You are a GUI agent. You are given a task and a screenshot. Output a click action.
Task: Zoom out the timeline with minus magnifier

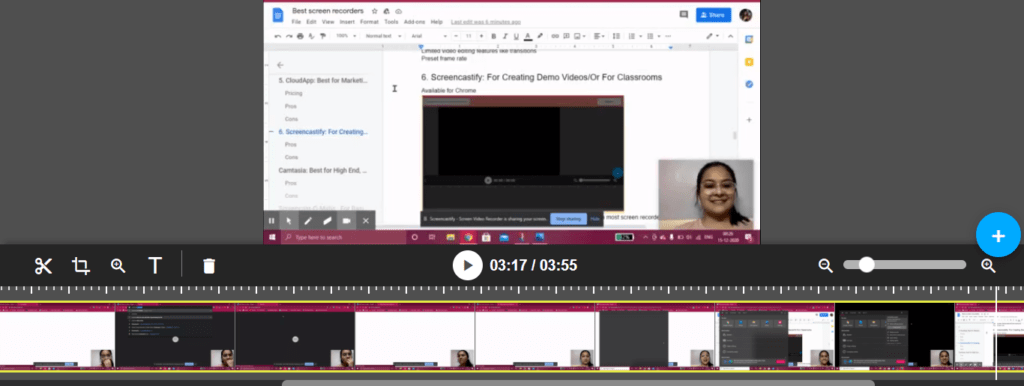(825, 265)
